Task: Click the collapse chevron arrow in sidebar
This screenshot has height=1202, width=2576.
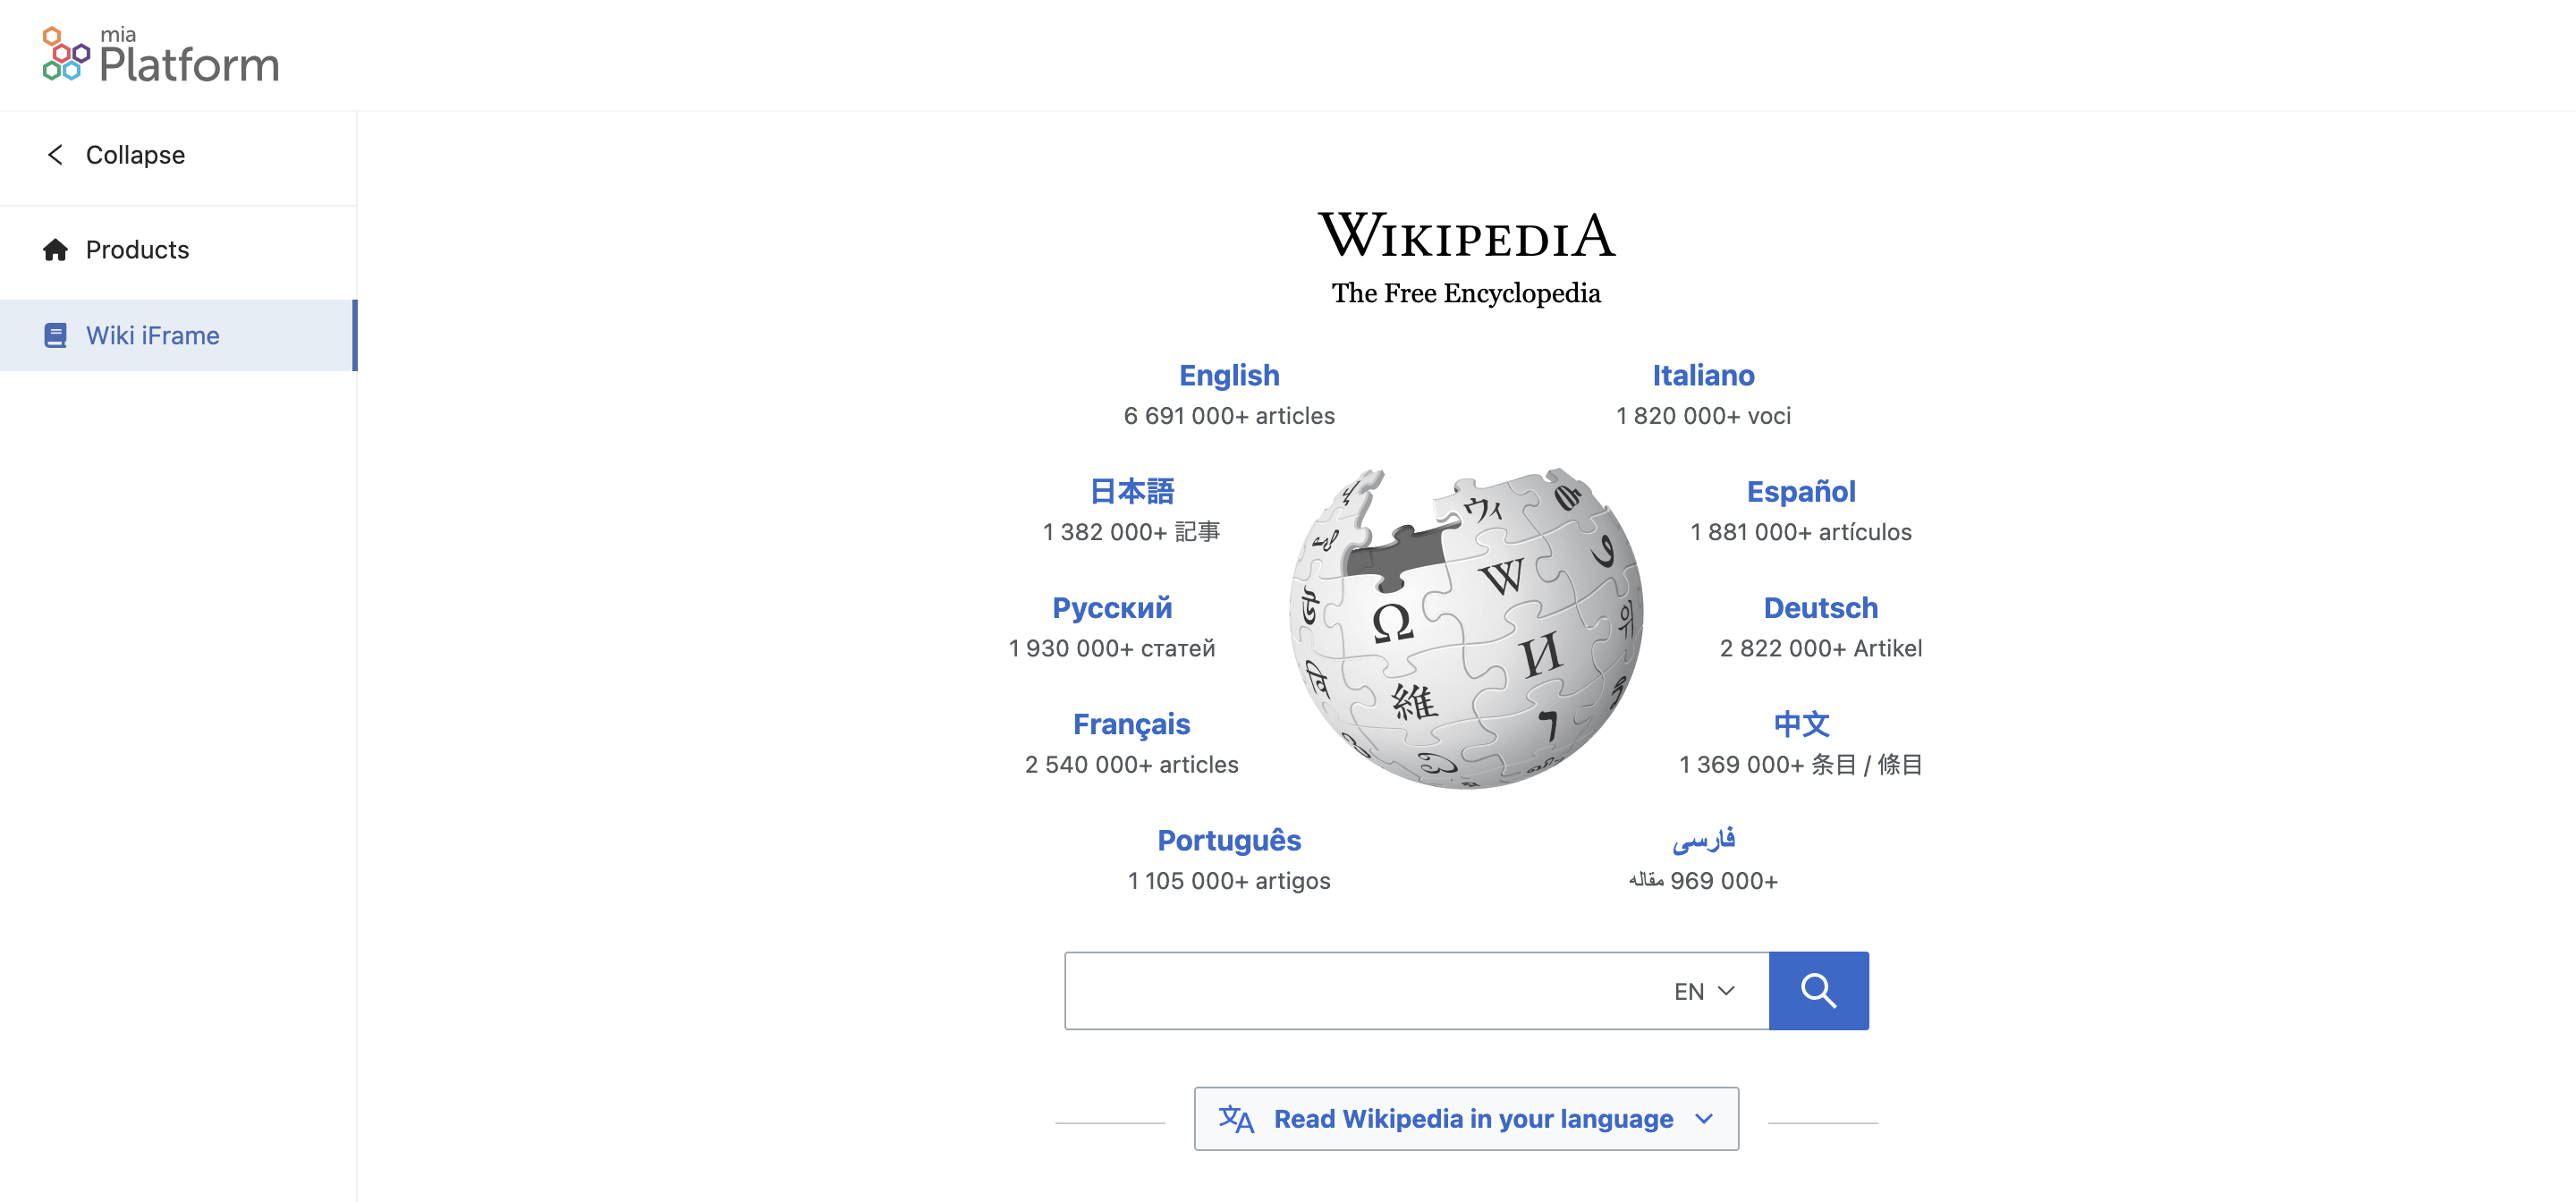Action: coord(56,155)
